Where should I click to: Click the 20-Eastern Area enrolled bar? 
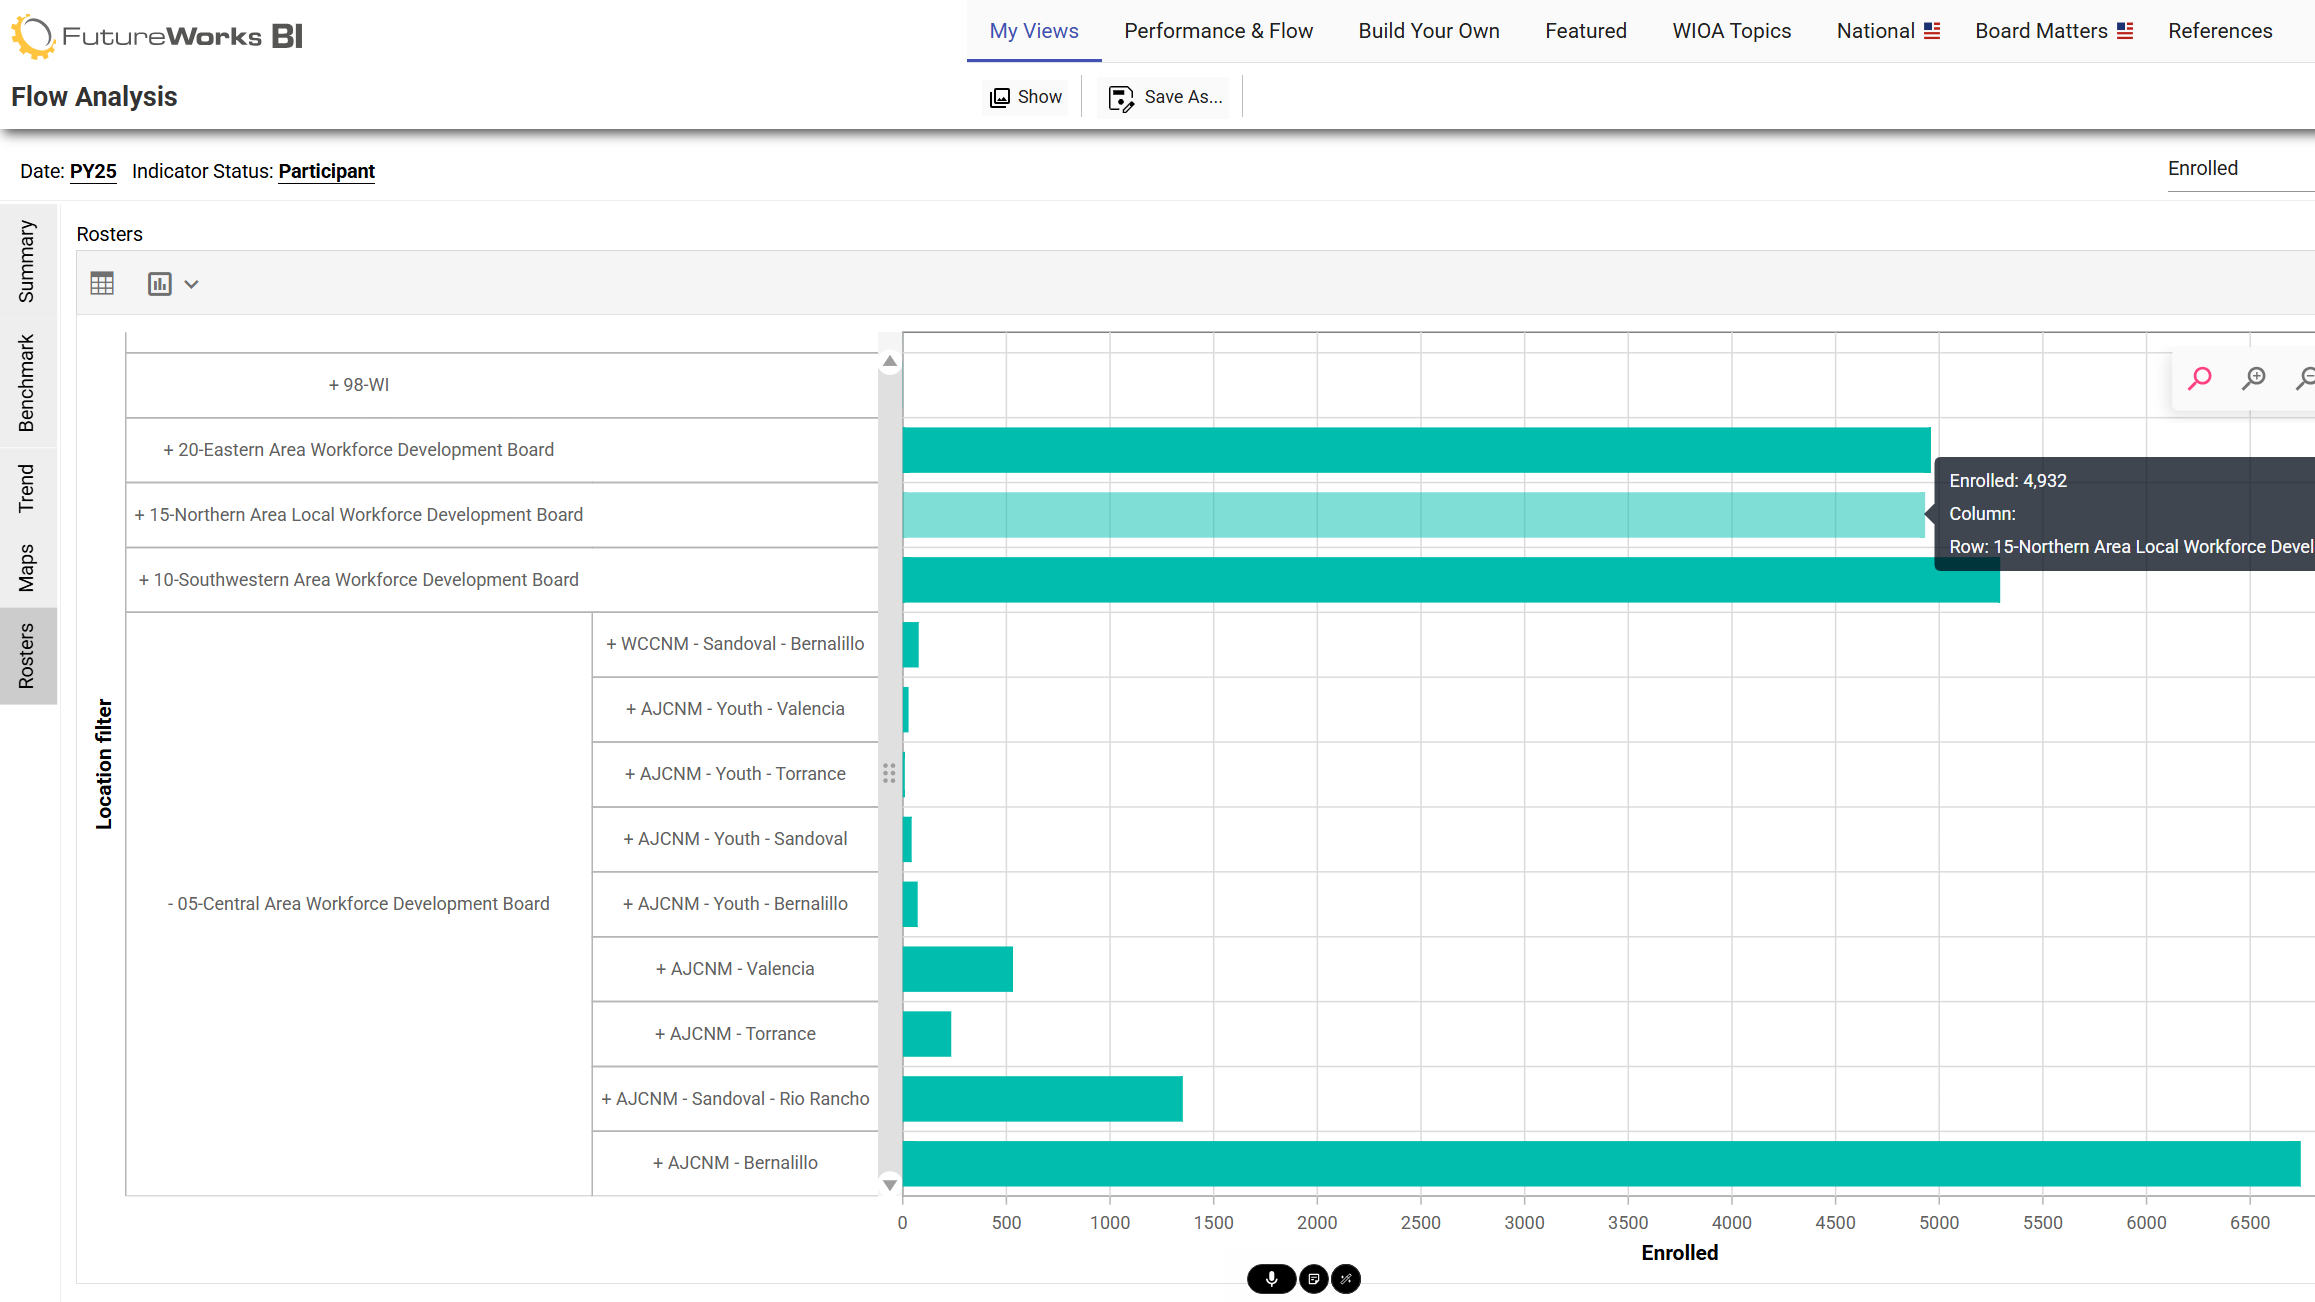point(1416,450)
